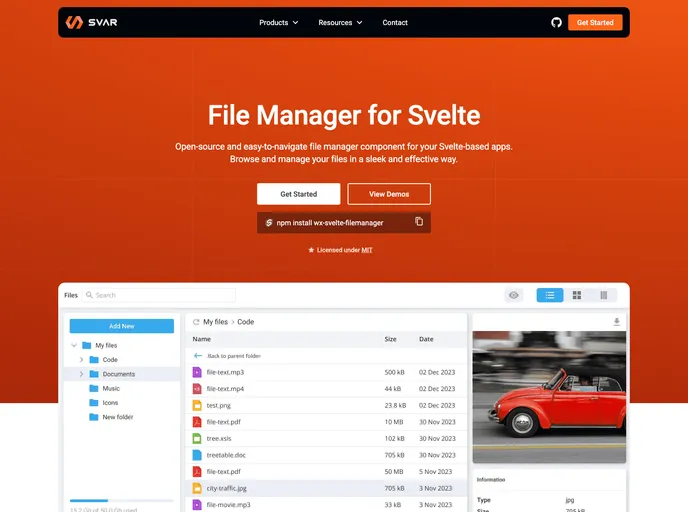Click the red car preview image
The height and width of the screenshot is (512, 688).
click(549, 397)
